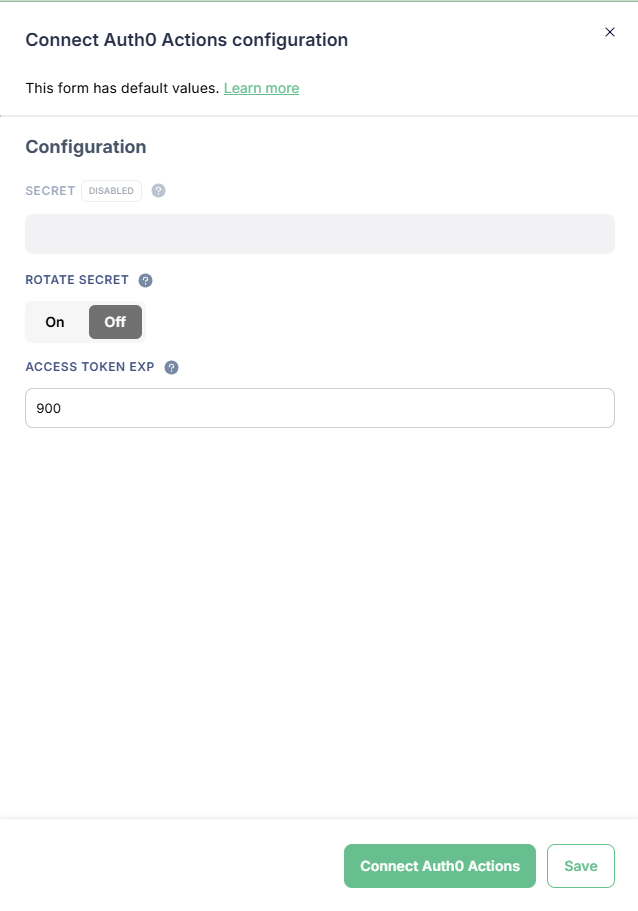Click the Disabled badge beside Secret

point(111,191)
